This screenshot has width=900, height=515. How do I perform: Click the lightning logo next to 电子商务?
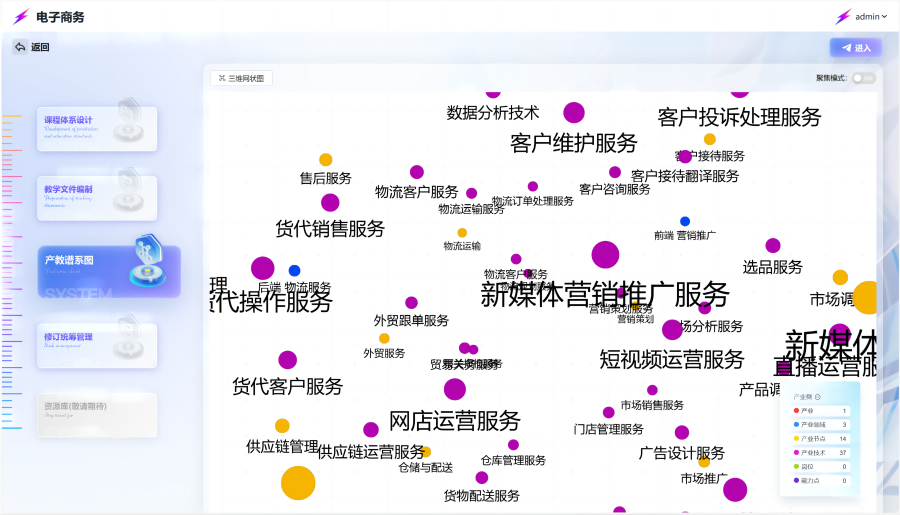pos(21,17)
